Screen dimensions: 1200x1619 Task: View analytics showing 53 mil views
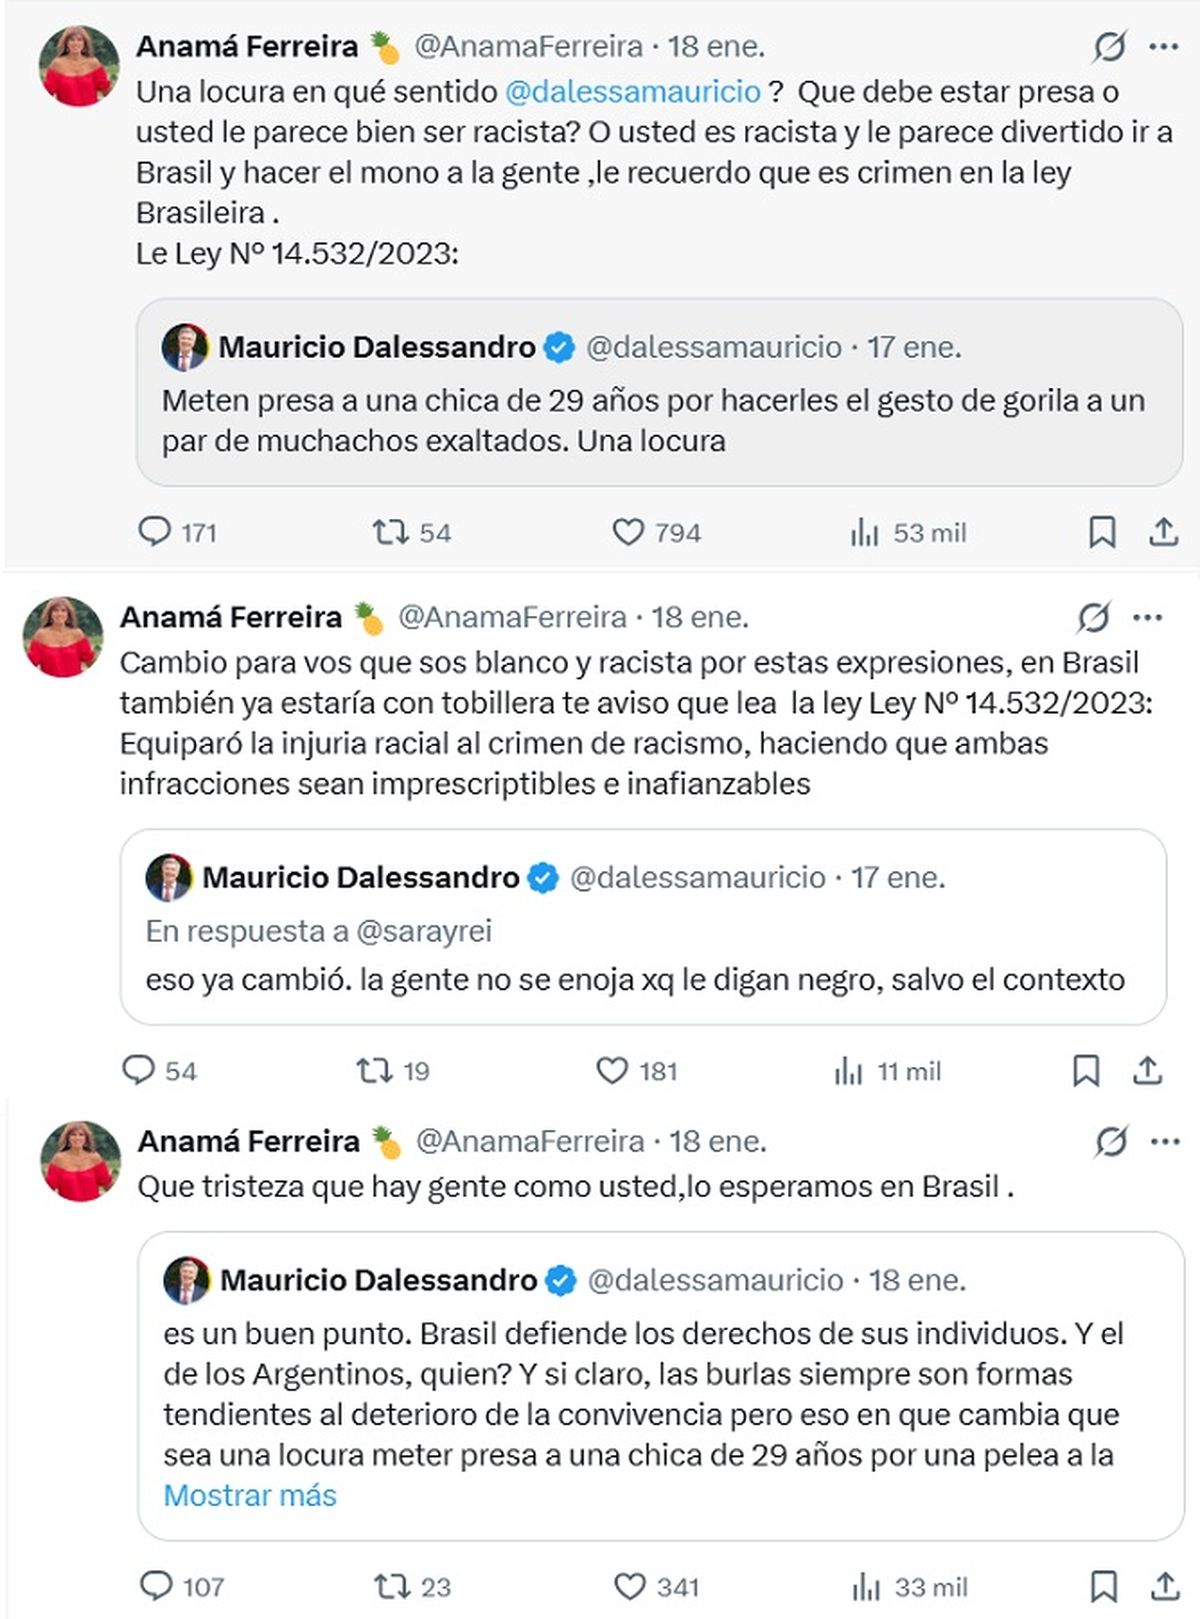coord(864,533)
